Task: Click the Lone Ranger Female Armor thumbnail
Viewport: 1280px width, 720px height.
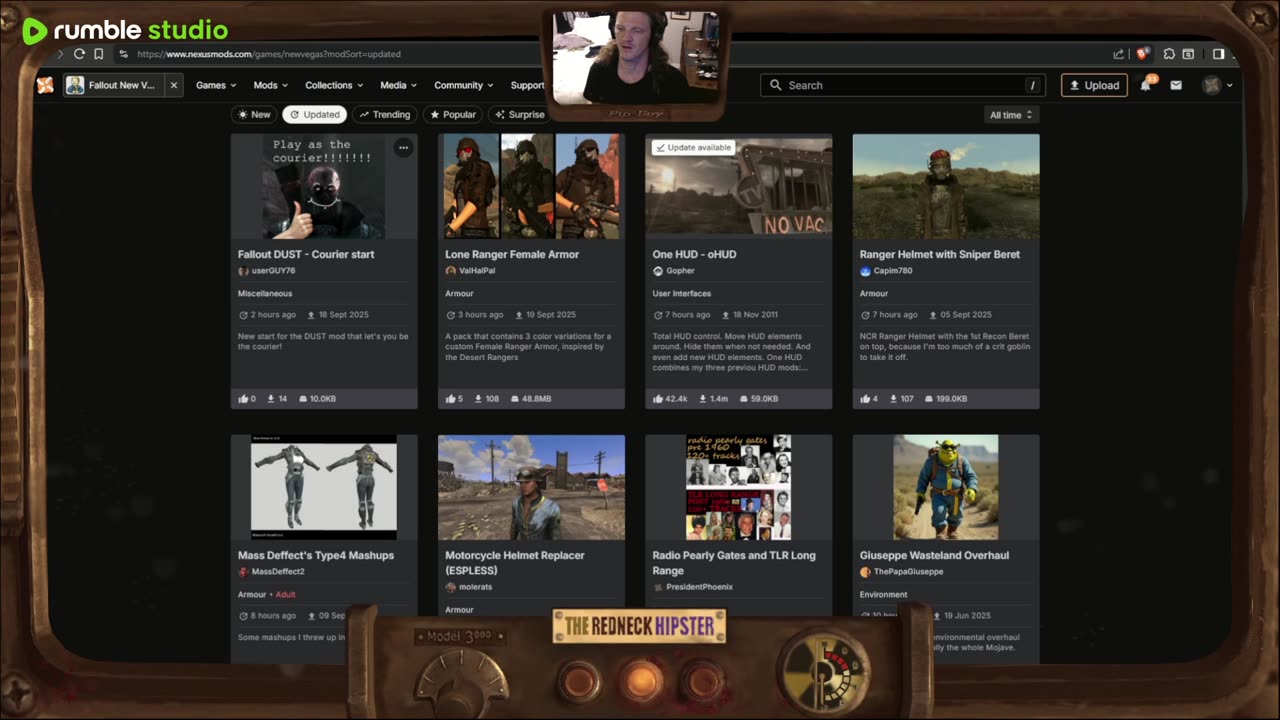Action: 531,187
